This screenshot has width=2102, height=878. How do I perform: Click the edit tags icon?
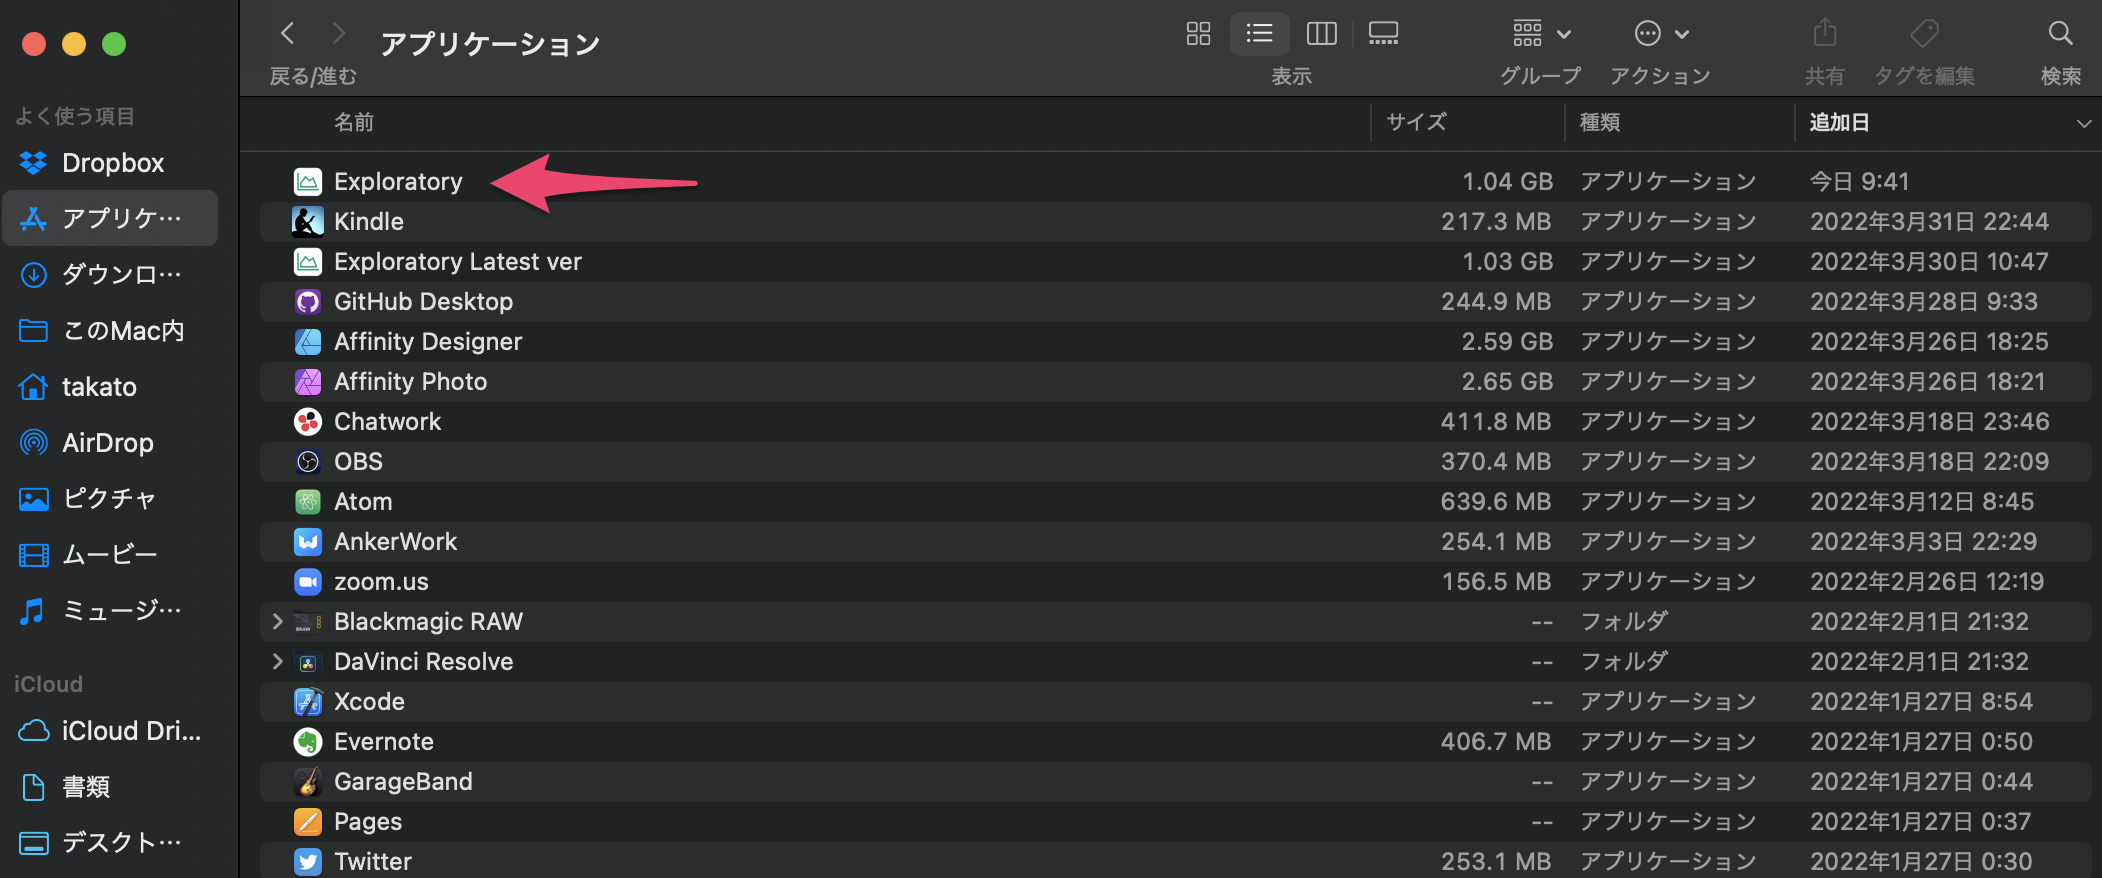tap(1924, 34)
